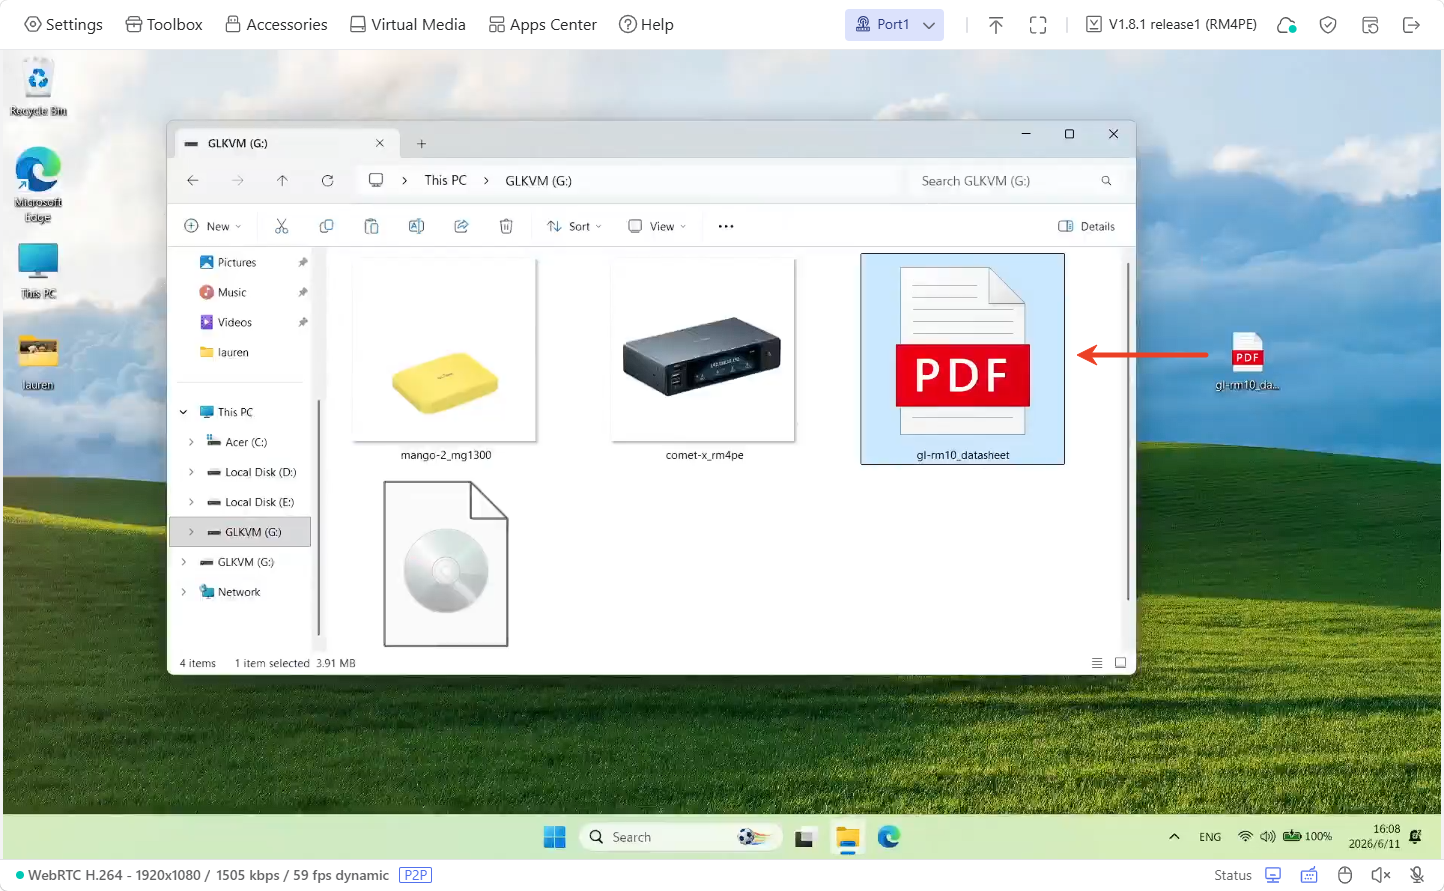The height and width of the screenshot is (891, 1444).
Task: Open the Port1 dropdown selector
Action: (x=894, y=24)
